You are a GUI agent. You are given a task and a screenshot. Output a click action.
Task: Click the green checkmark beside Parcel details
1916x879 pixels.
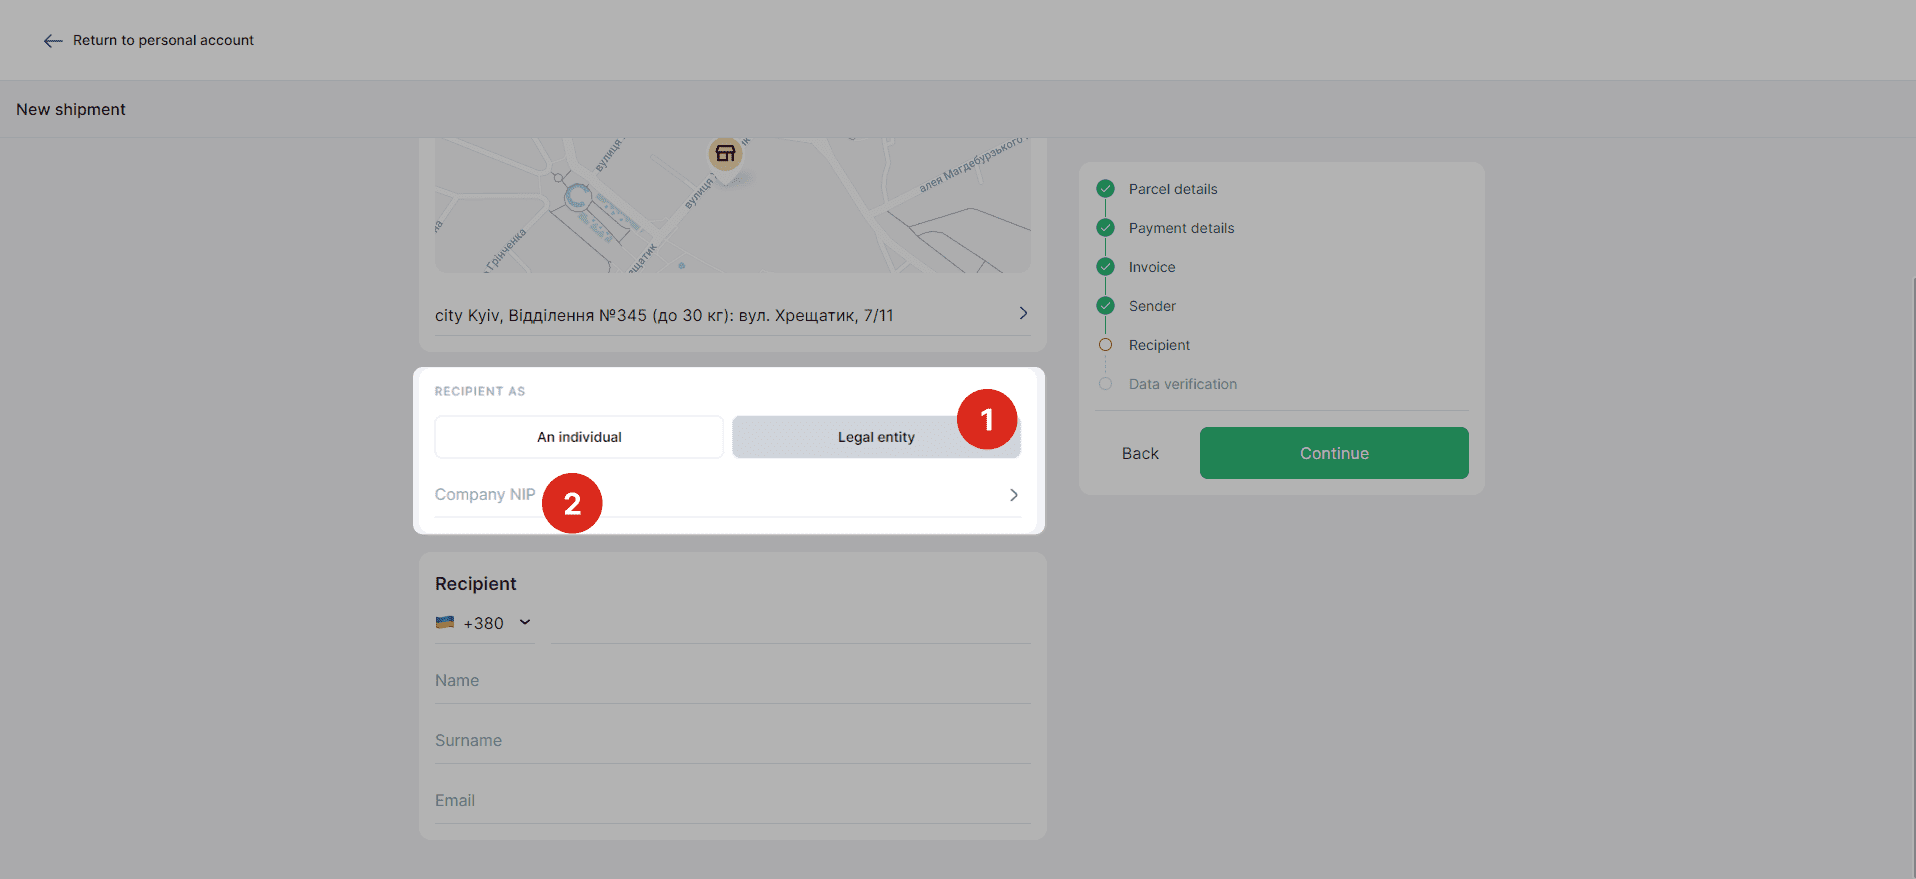click(1105, 189)
